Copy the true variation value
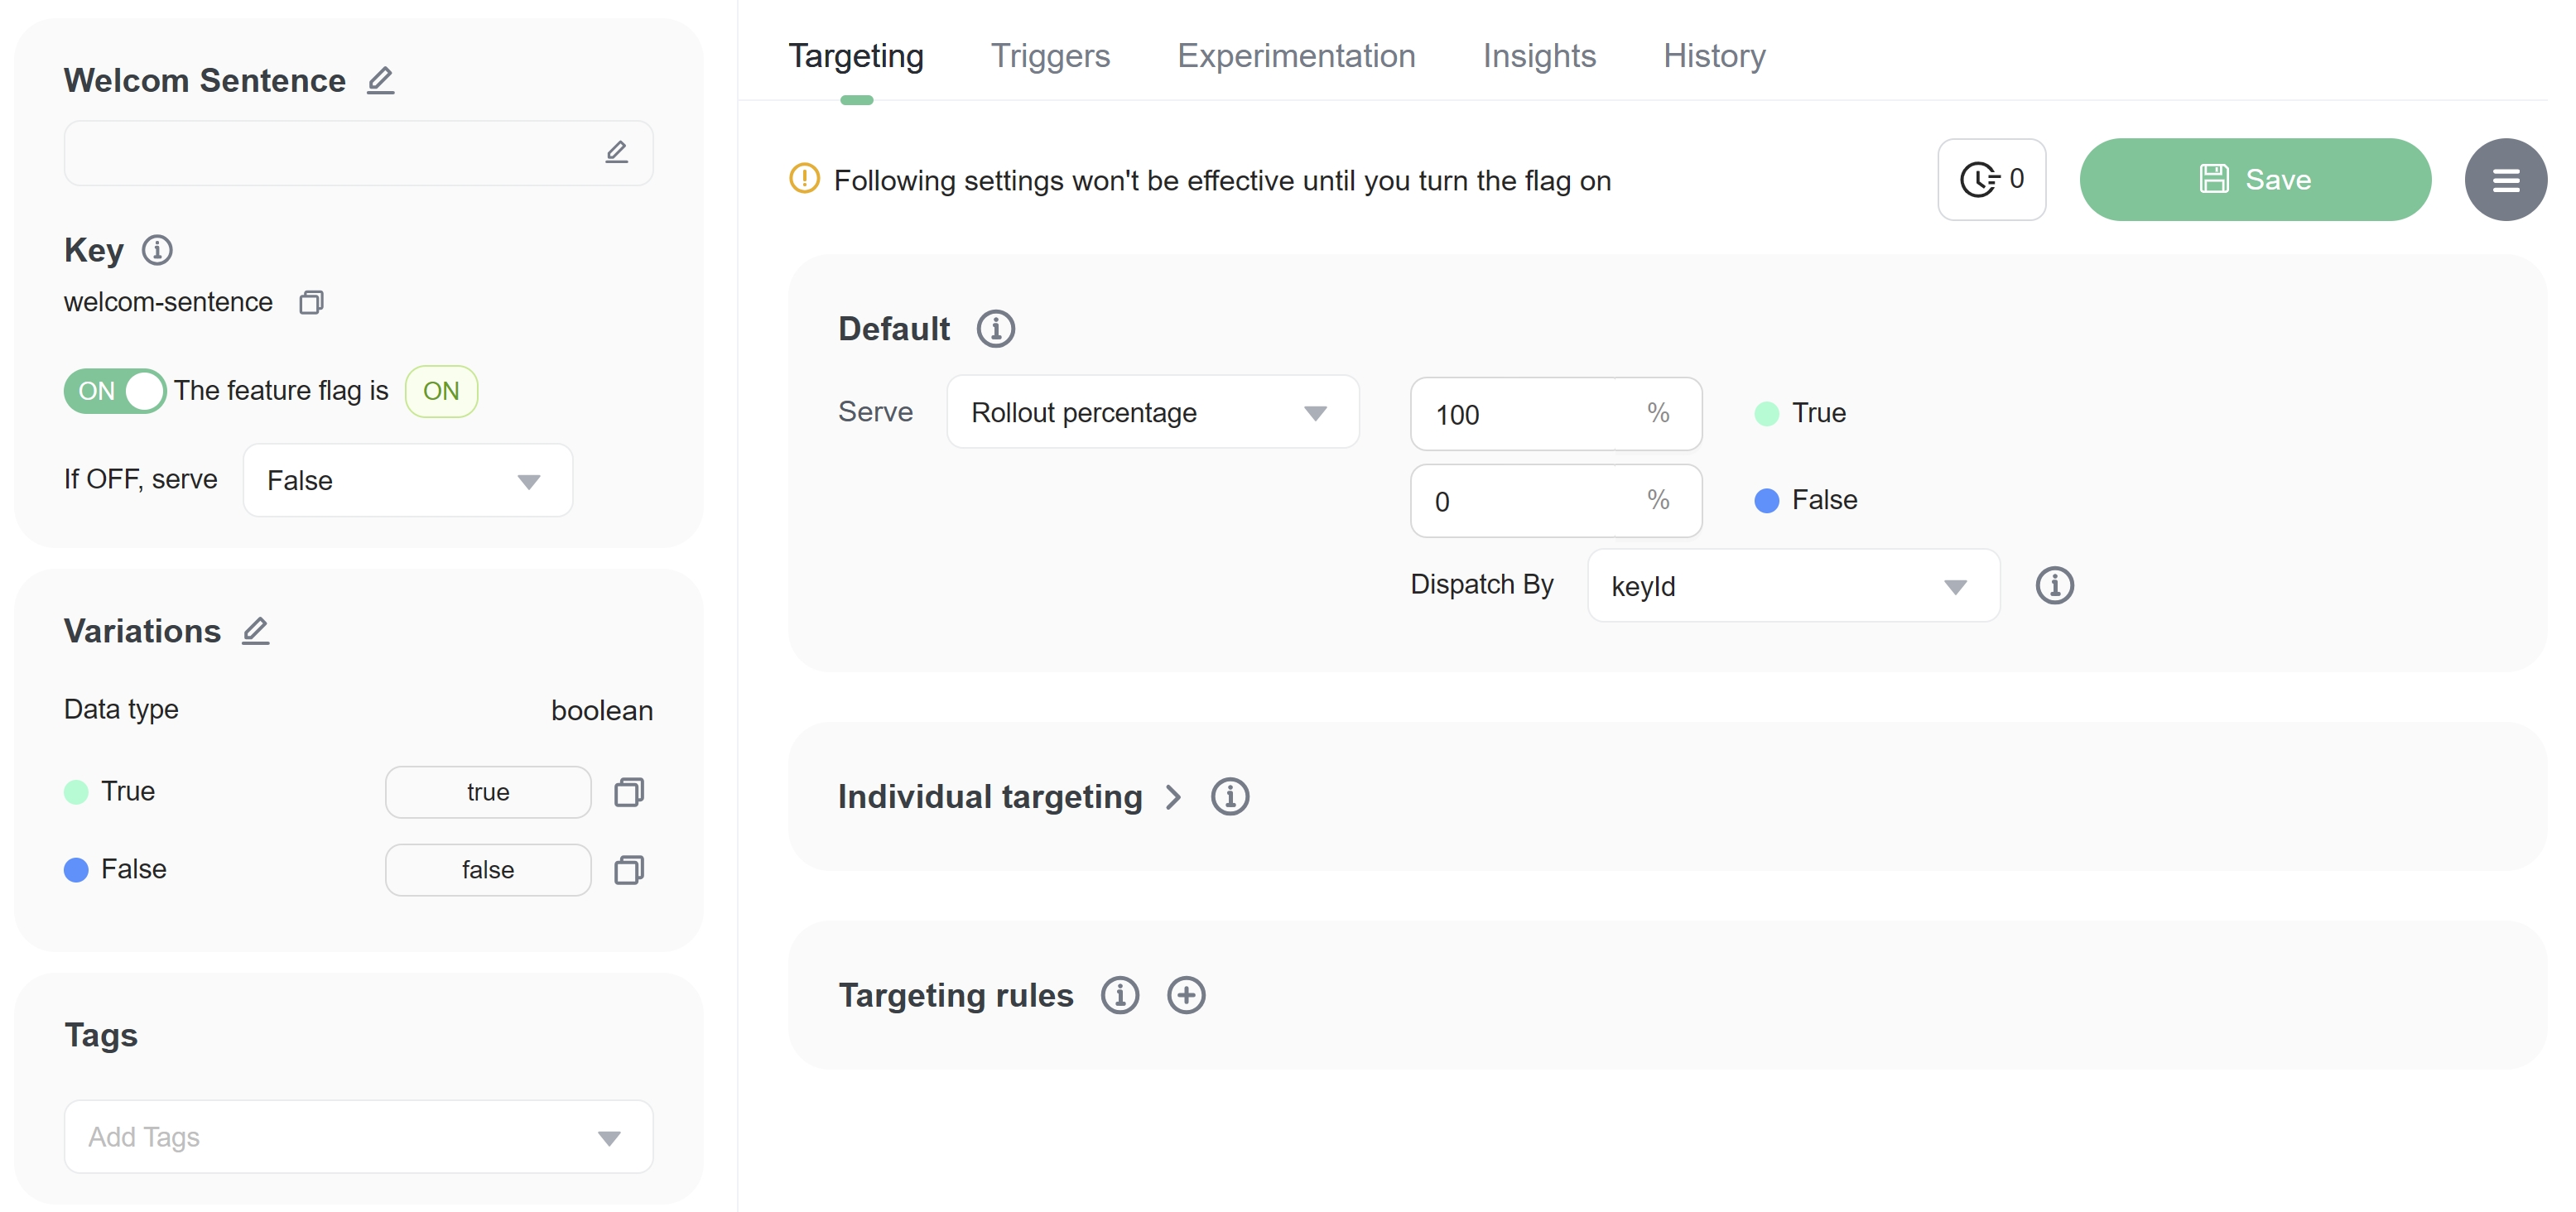 (x=629, y=792)
